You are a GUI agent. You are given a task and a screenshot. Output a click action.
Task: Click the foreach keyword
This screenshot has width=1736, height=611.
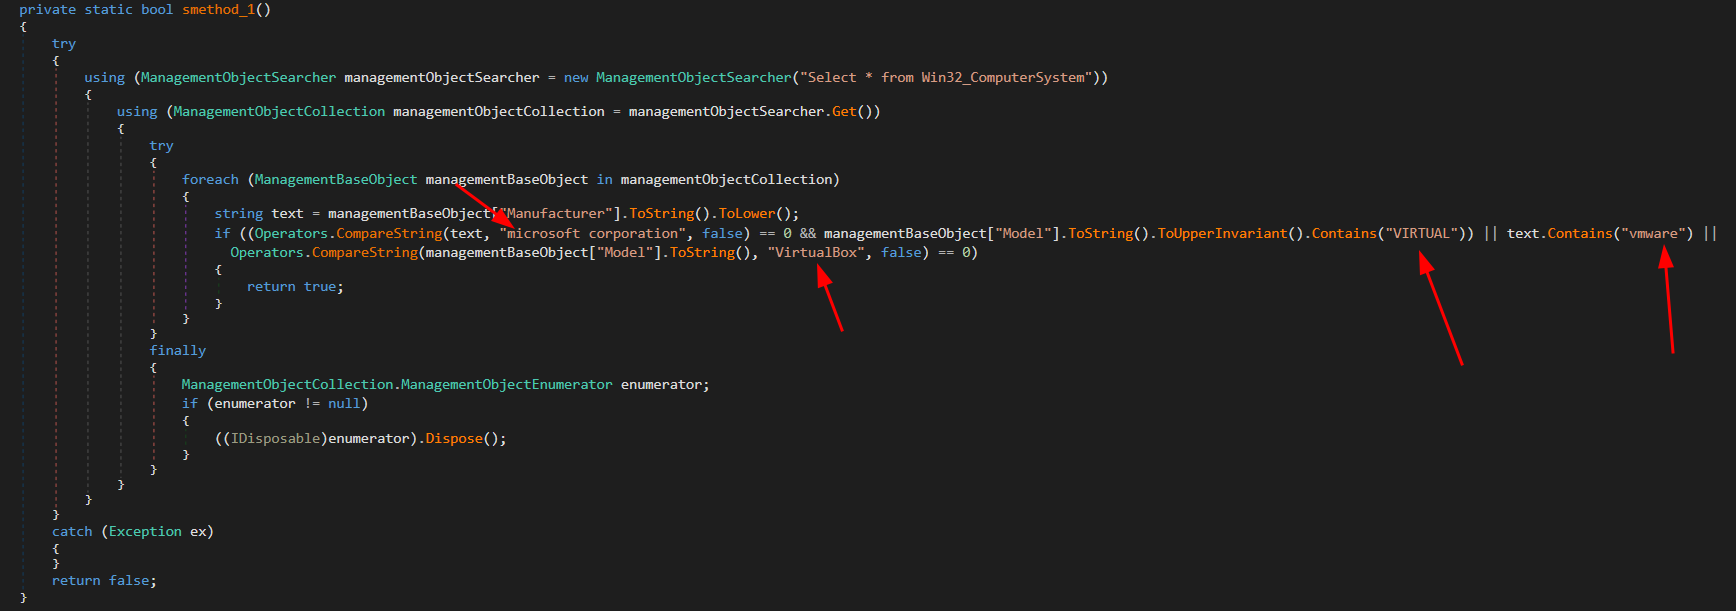click(x=210, y=180)
